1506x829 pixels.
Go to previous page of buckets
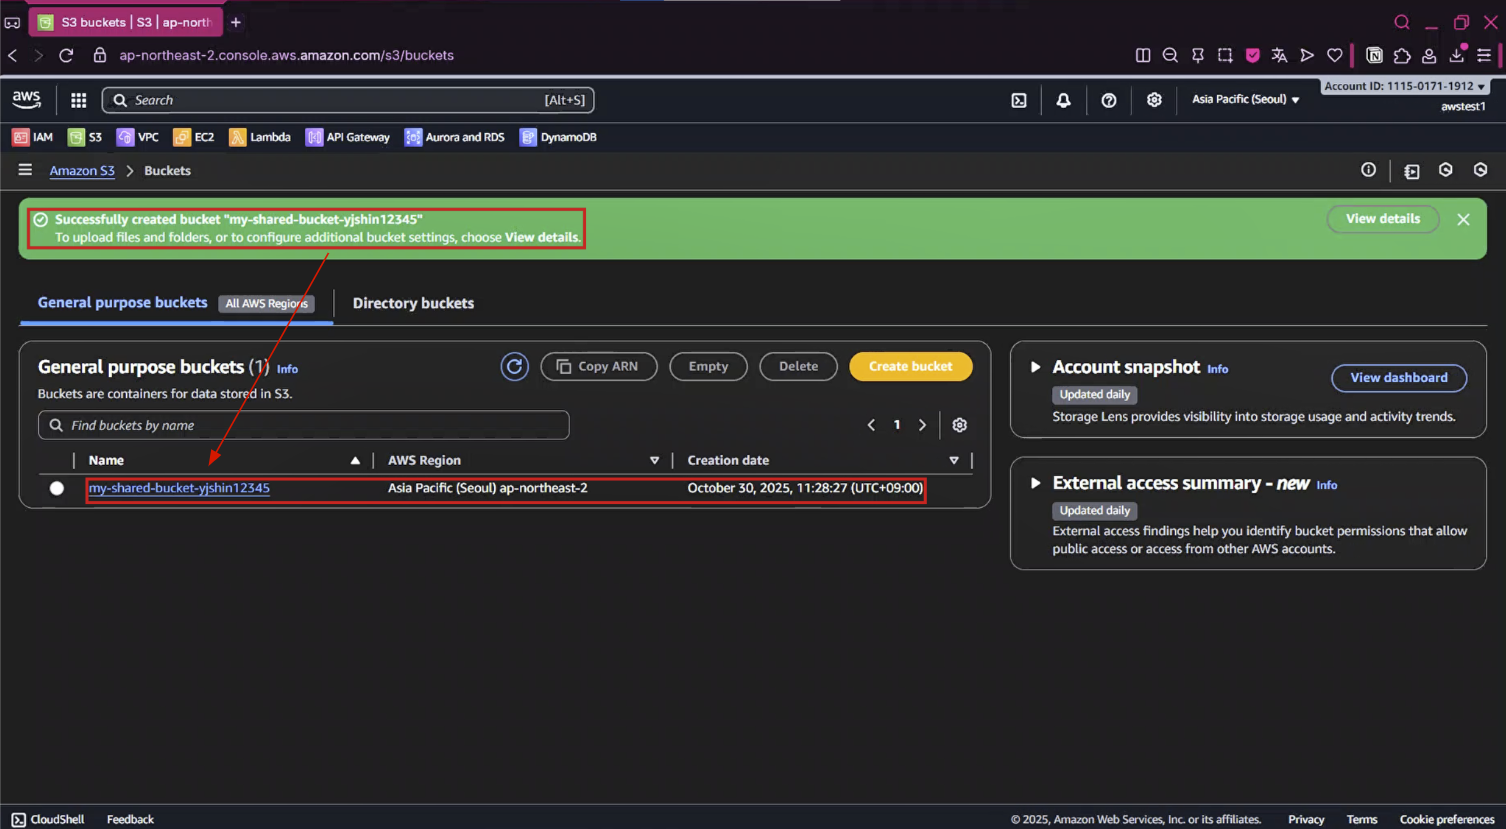[x=871, y=425]
